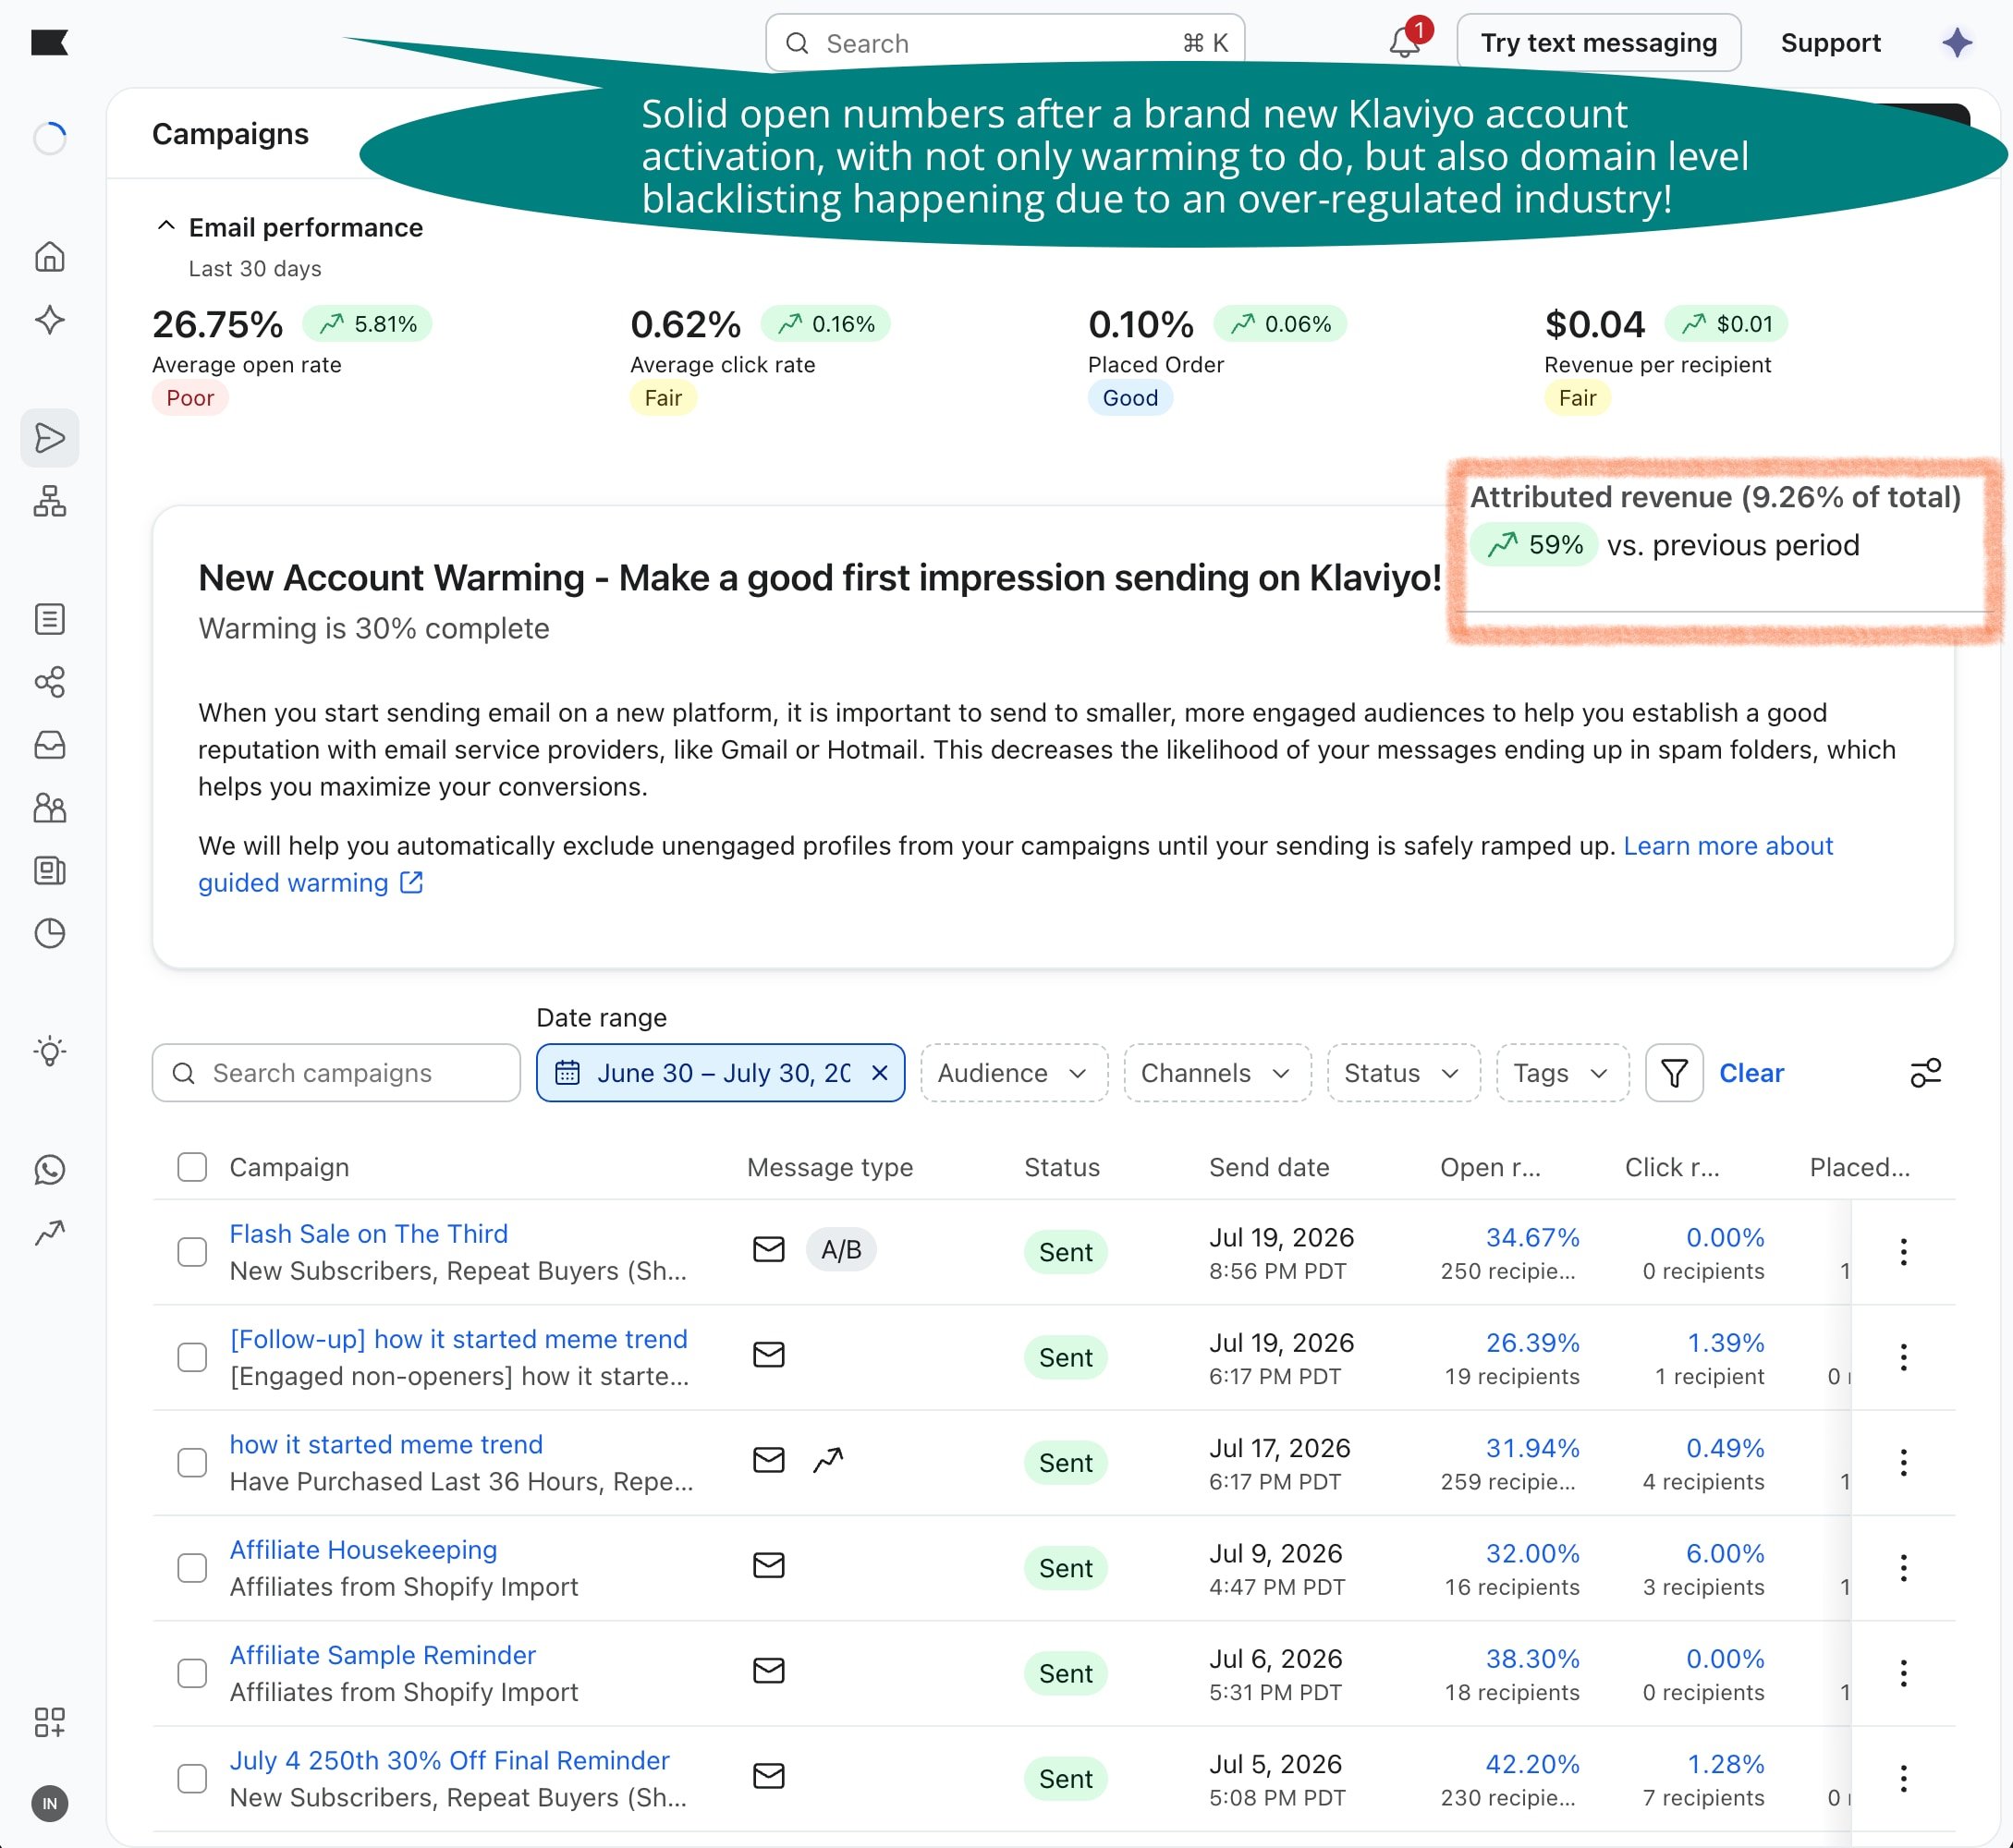Open the table column settings icon

[x=1925, y=1073]
